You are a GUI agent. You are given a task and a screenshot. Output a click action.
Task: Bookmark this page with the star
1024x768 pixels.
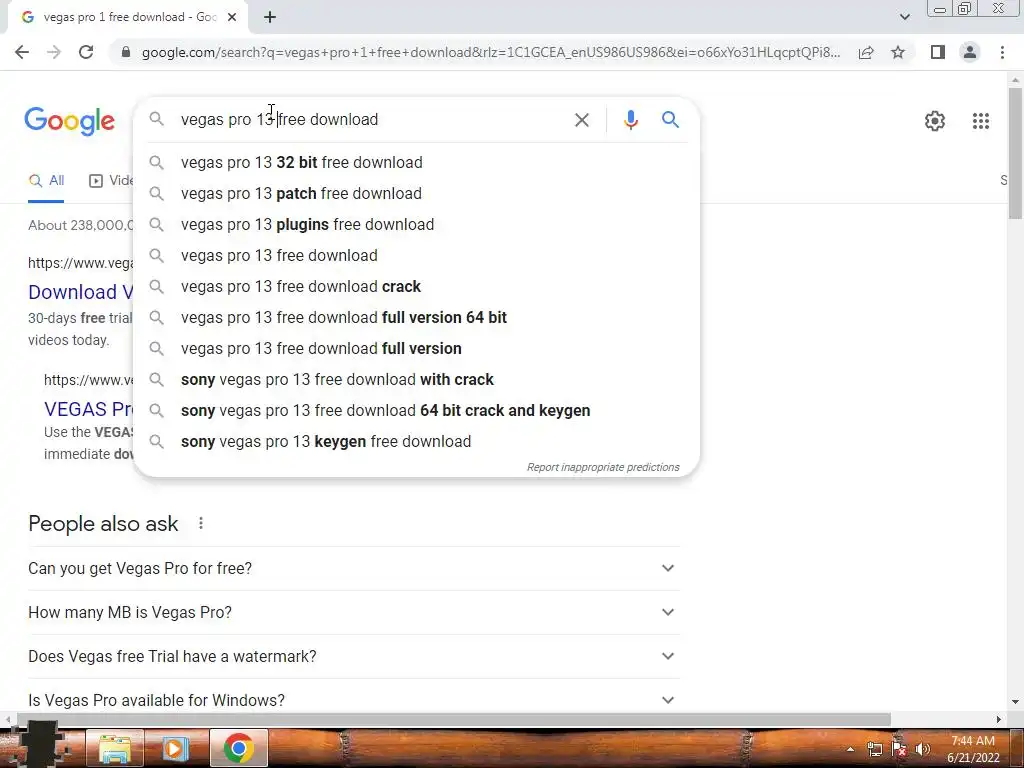tap(898, 52)
